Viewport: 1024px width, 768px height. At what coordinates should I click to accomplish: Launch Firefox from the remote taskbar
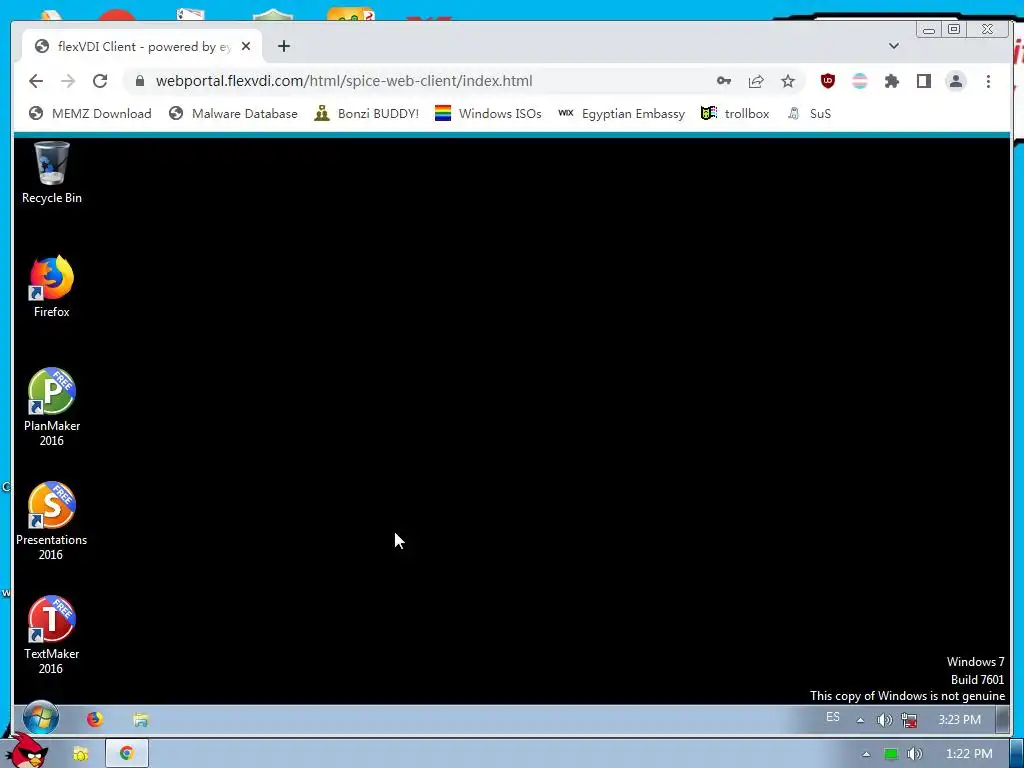[95, 719]
